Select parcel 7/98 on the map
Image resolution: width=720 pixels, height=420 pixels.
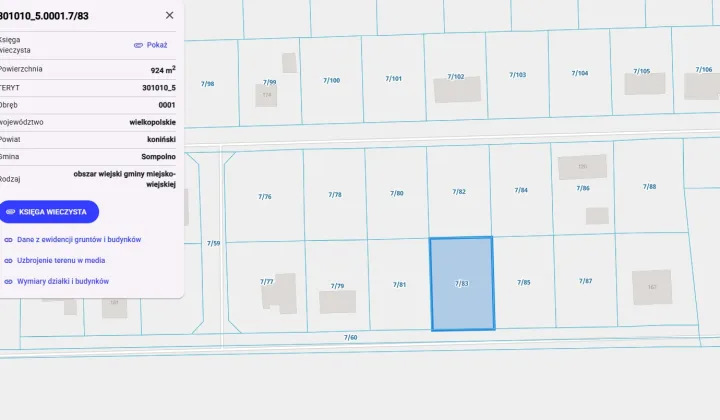[x=208, y=84]
